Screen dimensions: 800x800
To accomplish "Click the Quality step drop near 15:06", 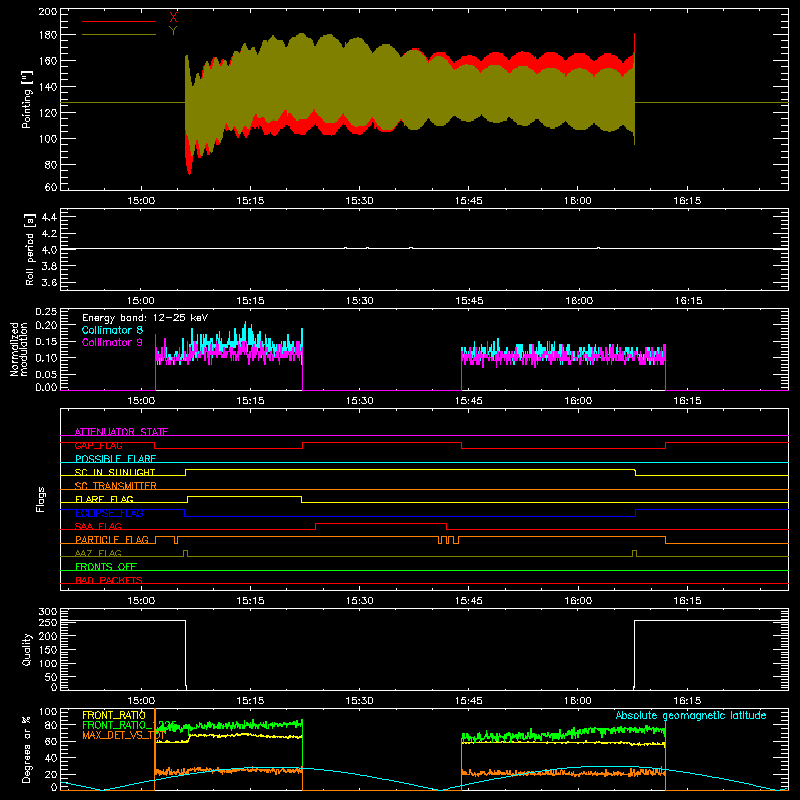I will (186, 653).
